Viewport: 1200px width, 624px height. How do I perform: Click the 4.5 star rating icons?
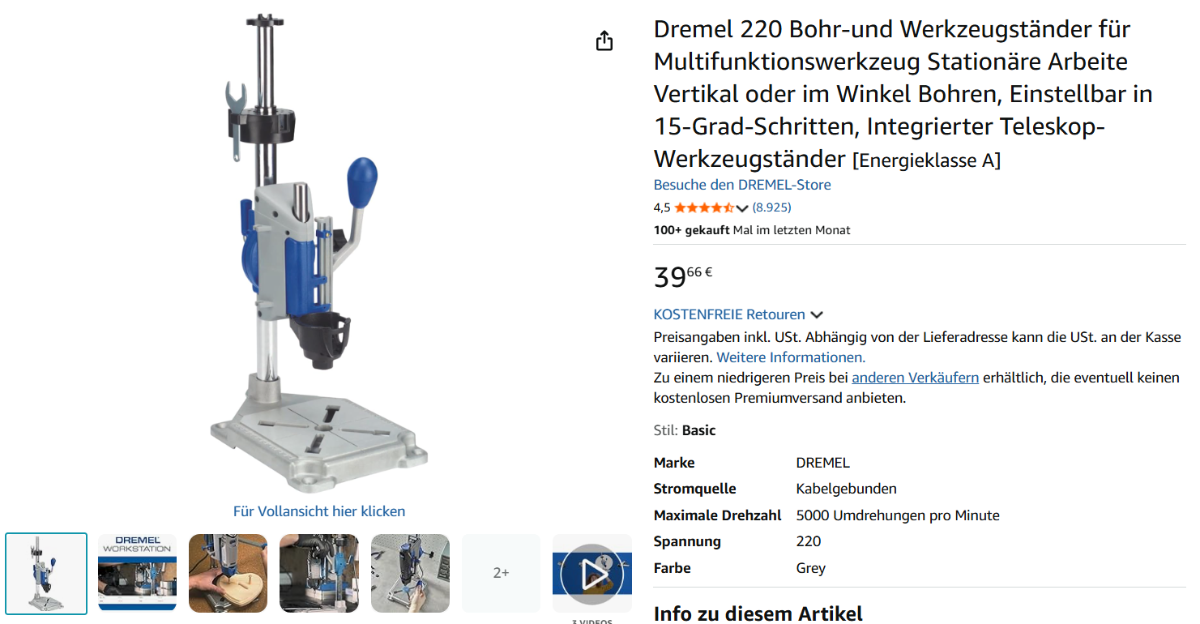(x=704, y=208)
